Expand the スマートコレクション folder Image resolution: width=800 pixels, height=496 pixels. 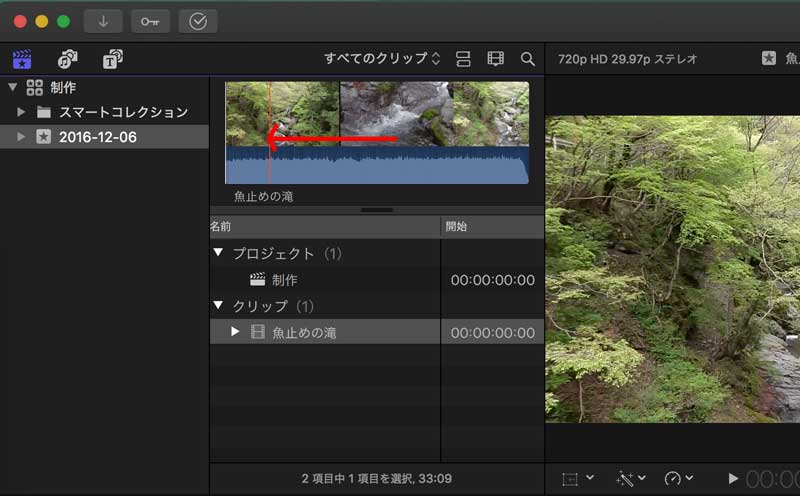point(21,112)
